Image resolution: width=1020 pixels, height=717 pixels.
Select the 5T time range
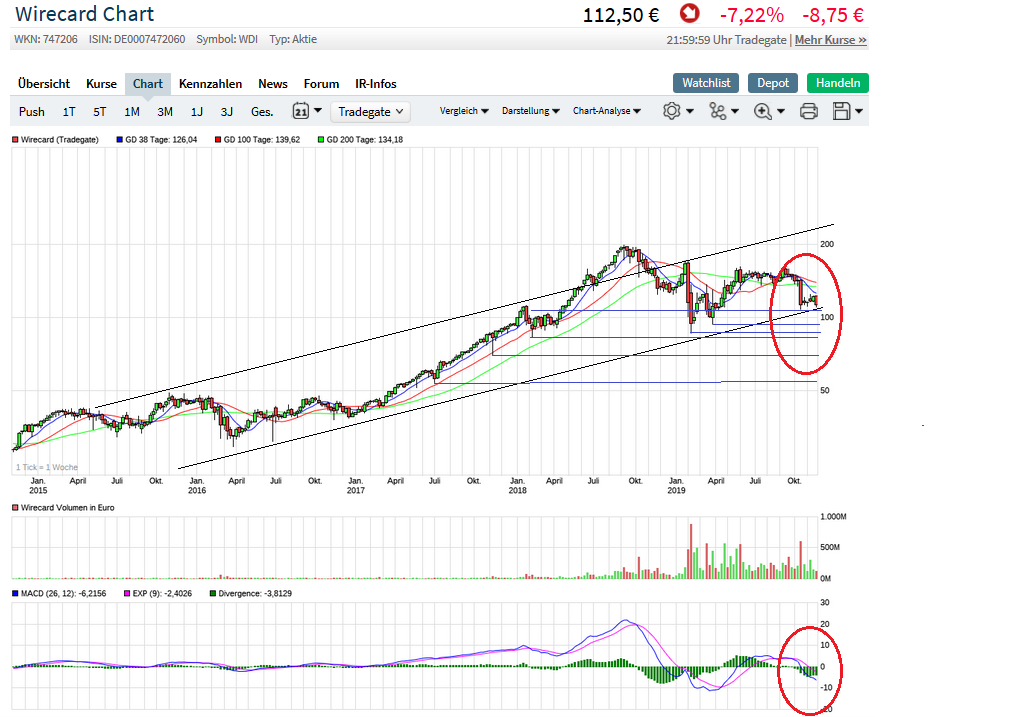pyautogui.click(x=100, y=112)
